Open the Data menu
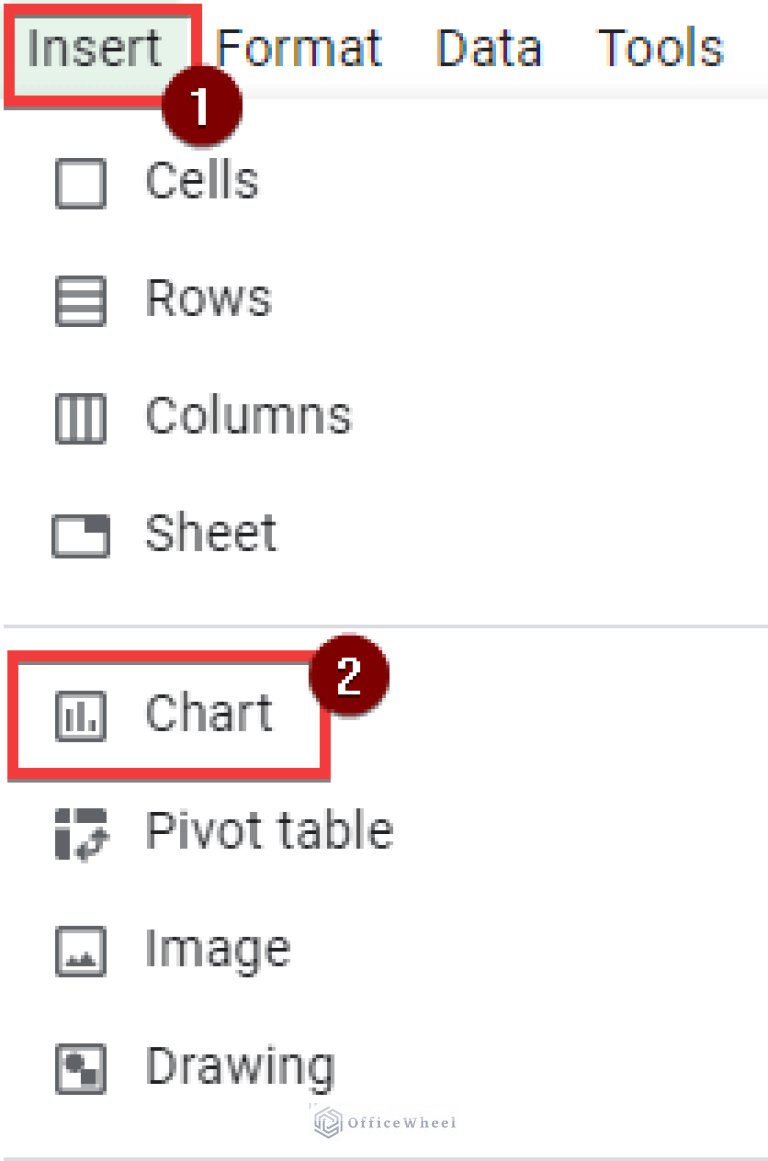The width and height of the screenshot is (768, 1161). 489,47
